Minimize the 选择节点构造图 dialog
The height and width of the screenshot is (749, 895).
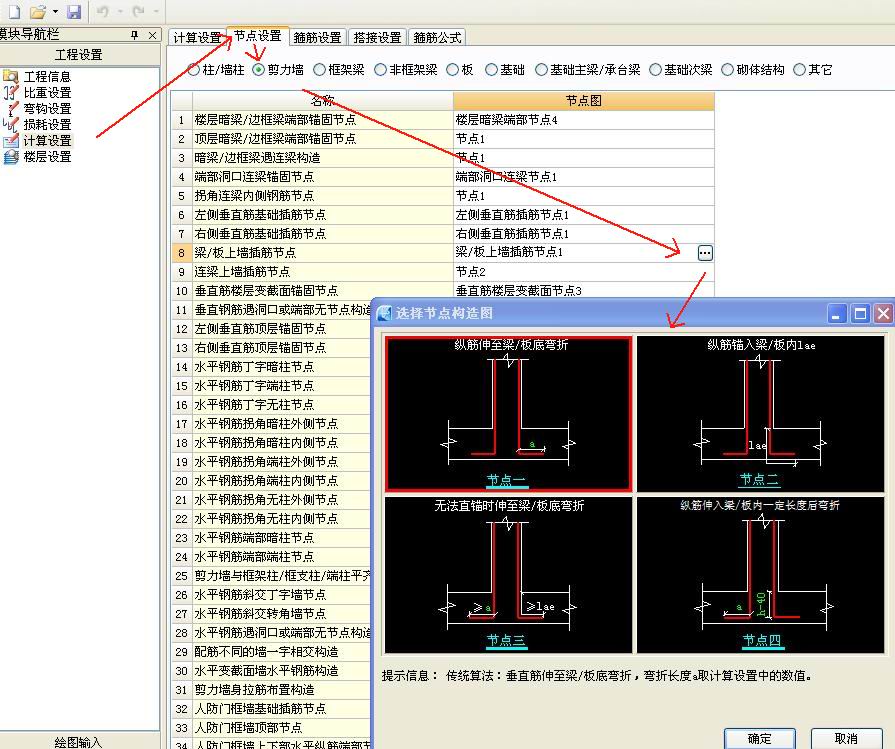click(x=837, y=313)
